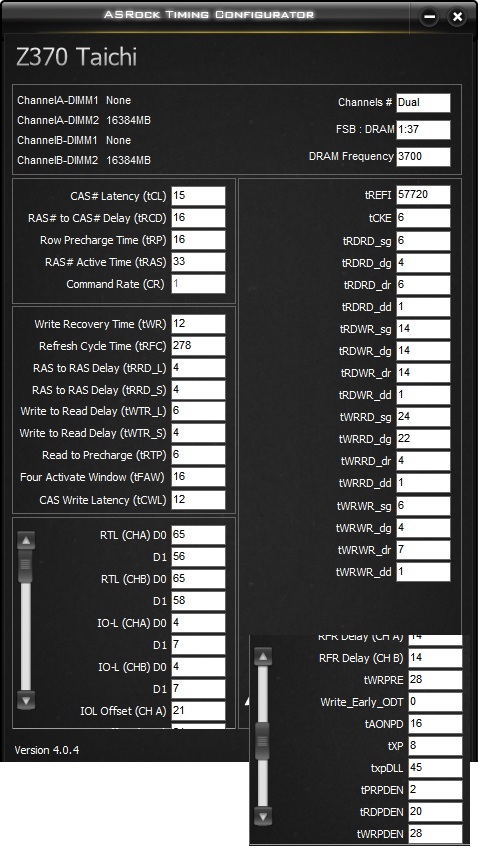The width and height of the screenshot is (492, 864).
Task: Grab the scrollbar thumb beside tXP
Action: coord(263,741)
